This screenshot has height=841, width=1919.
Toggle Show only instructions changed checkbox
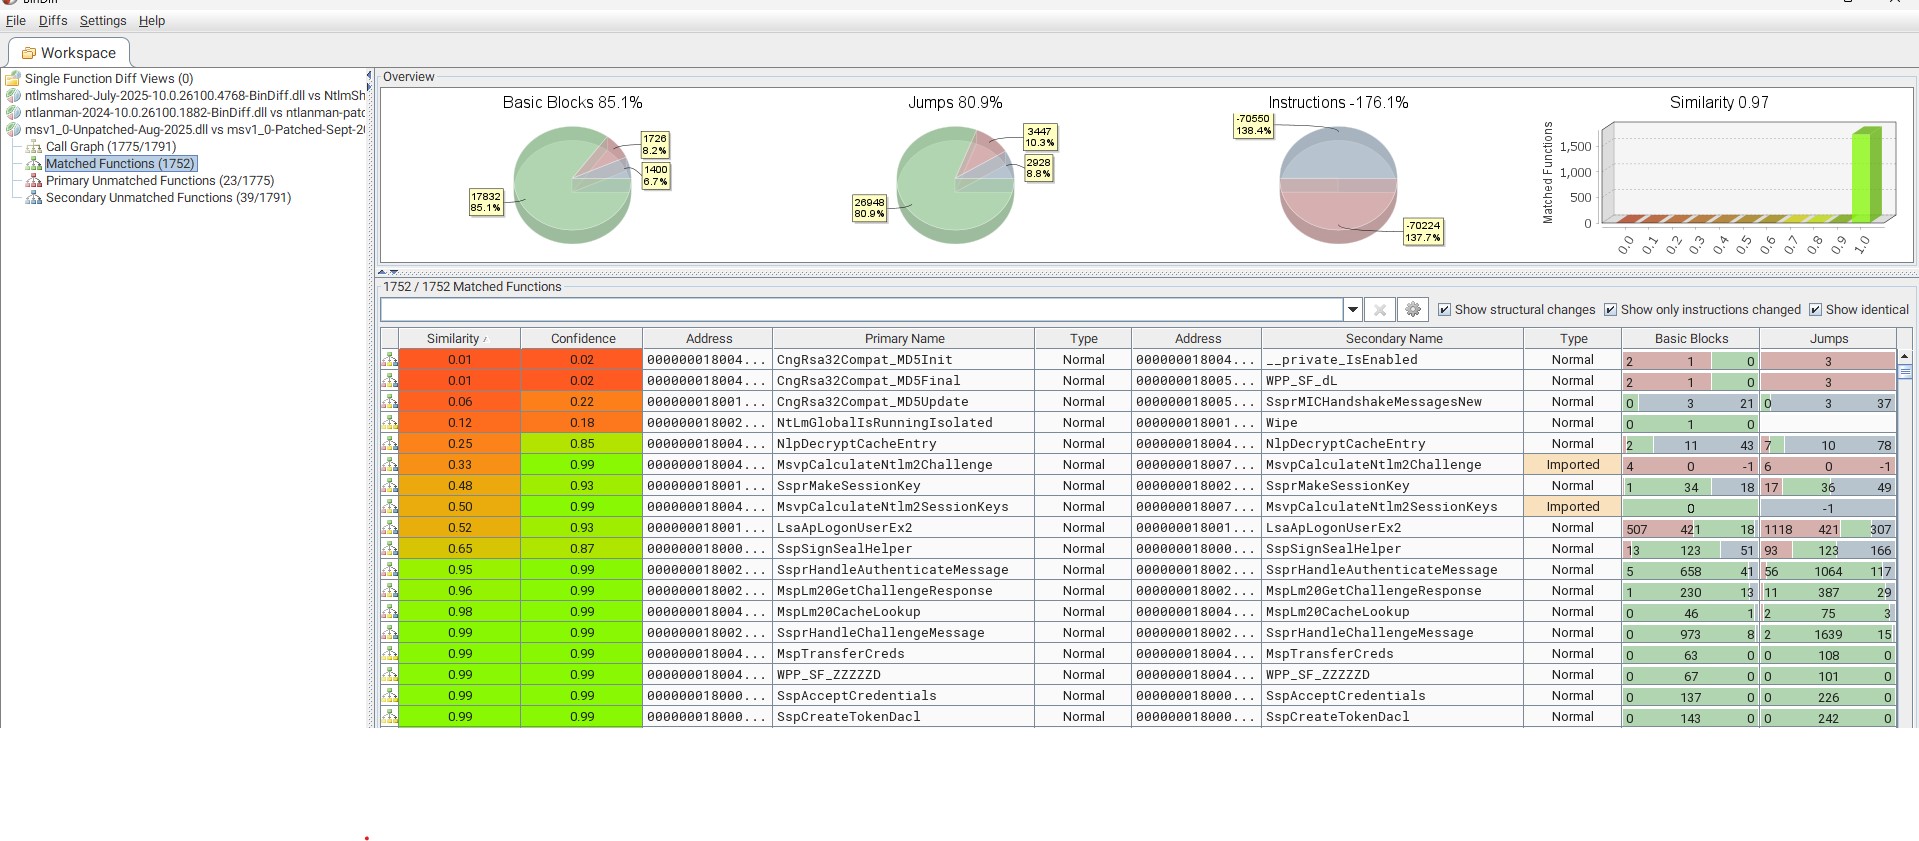pos(1610,310)
